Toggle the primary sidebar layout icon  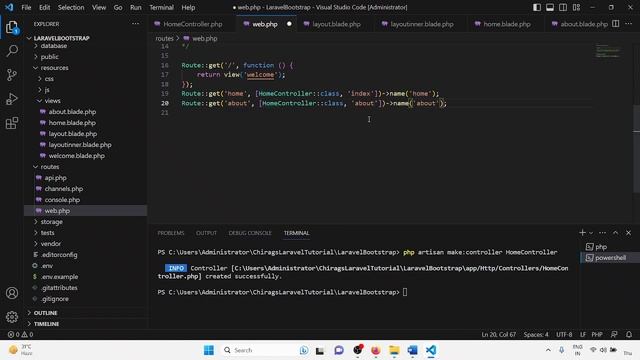pyautogui.click(x=537, y=7)
